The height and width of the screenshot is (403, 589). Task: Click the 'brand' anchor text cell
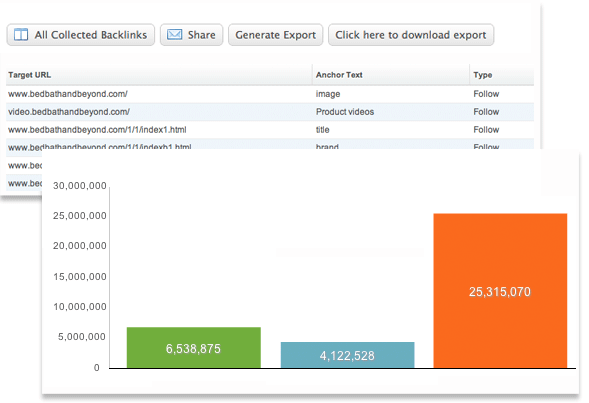(x=327, y=146)
